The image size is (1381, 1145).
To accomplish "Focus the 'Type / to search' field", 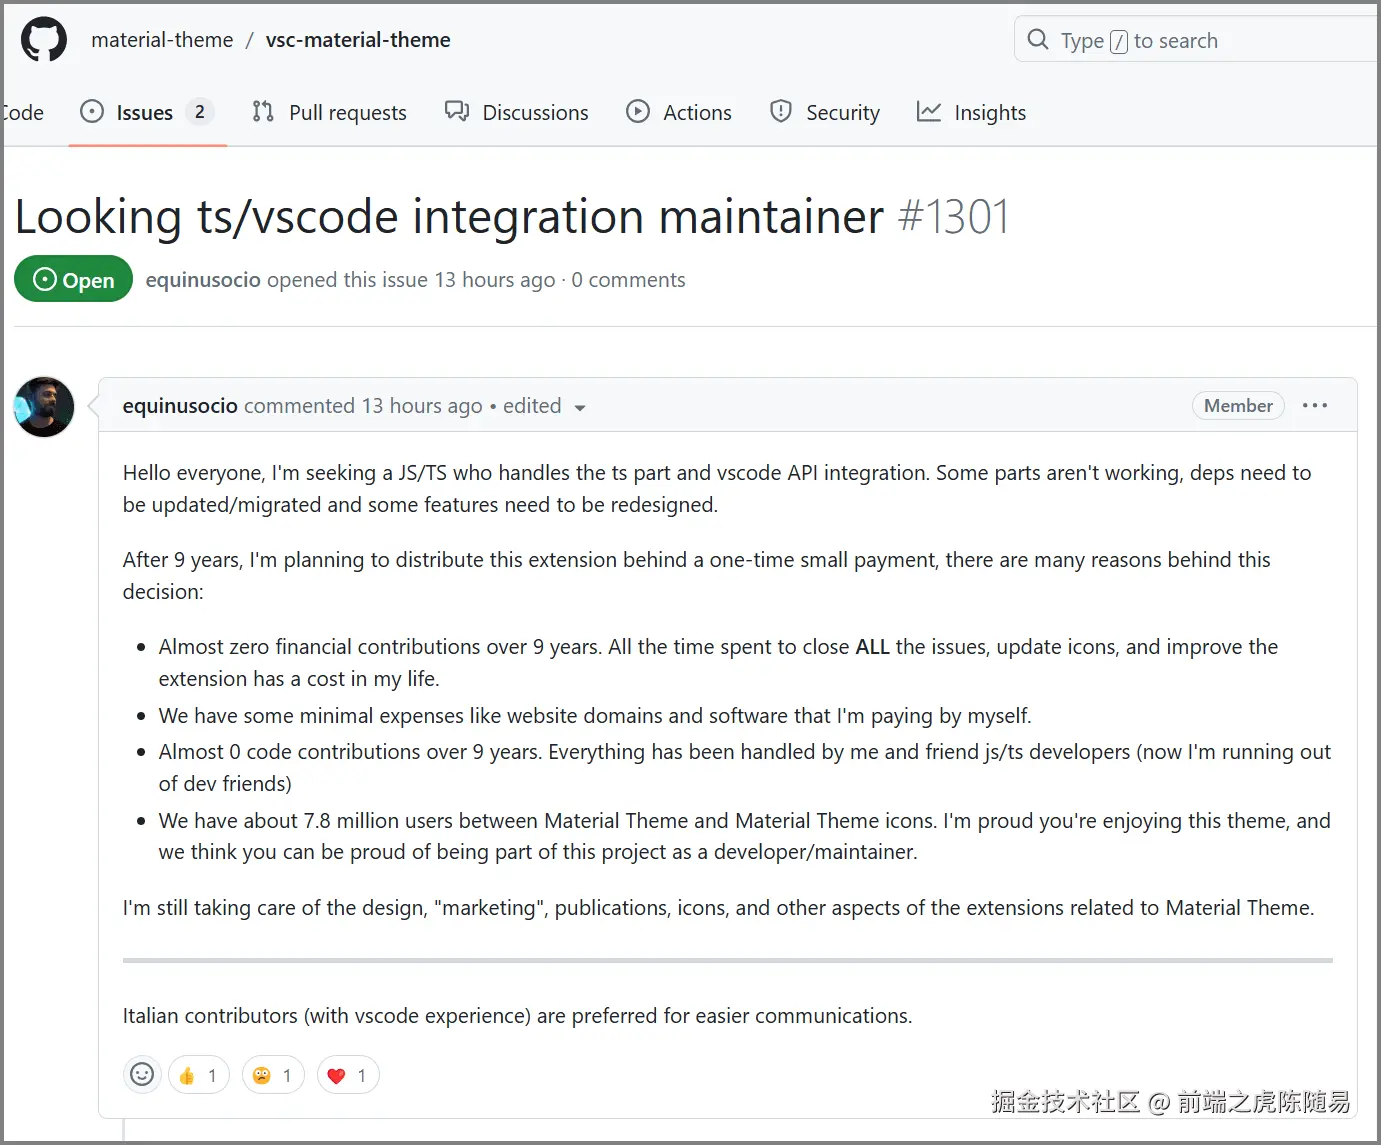I will 1197,40.
